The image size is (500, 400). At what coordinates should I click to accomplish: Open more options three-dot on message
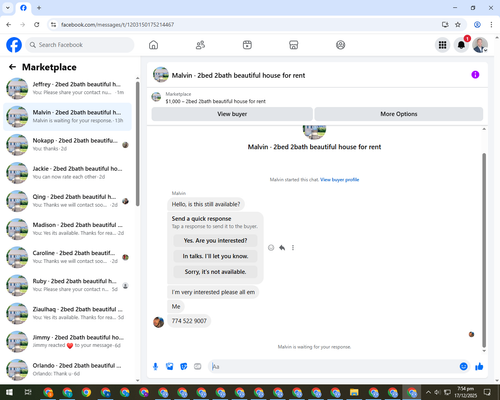click(x=293, y=248)
